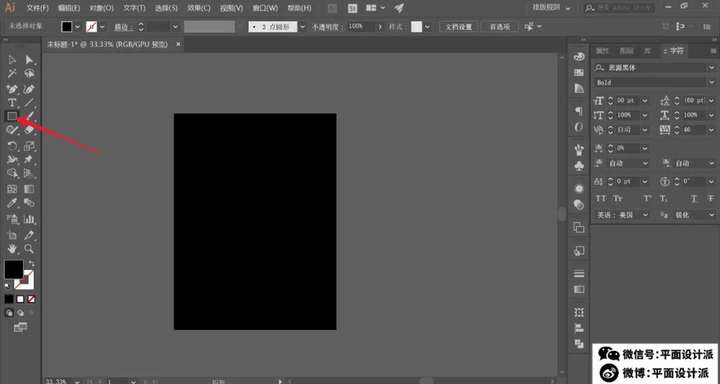
Task: Switch to the 字符 panel tab
Action: tap(674, 51)
